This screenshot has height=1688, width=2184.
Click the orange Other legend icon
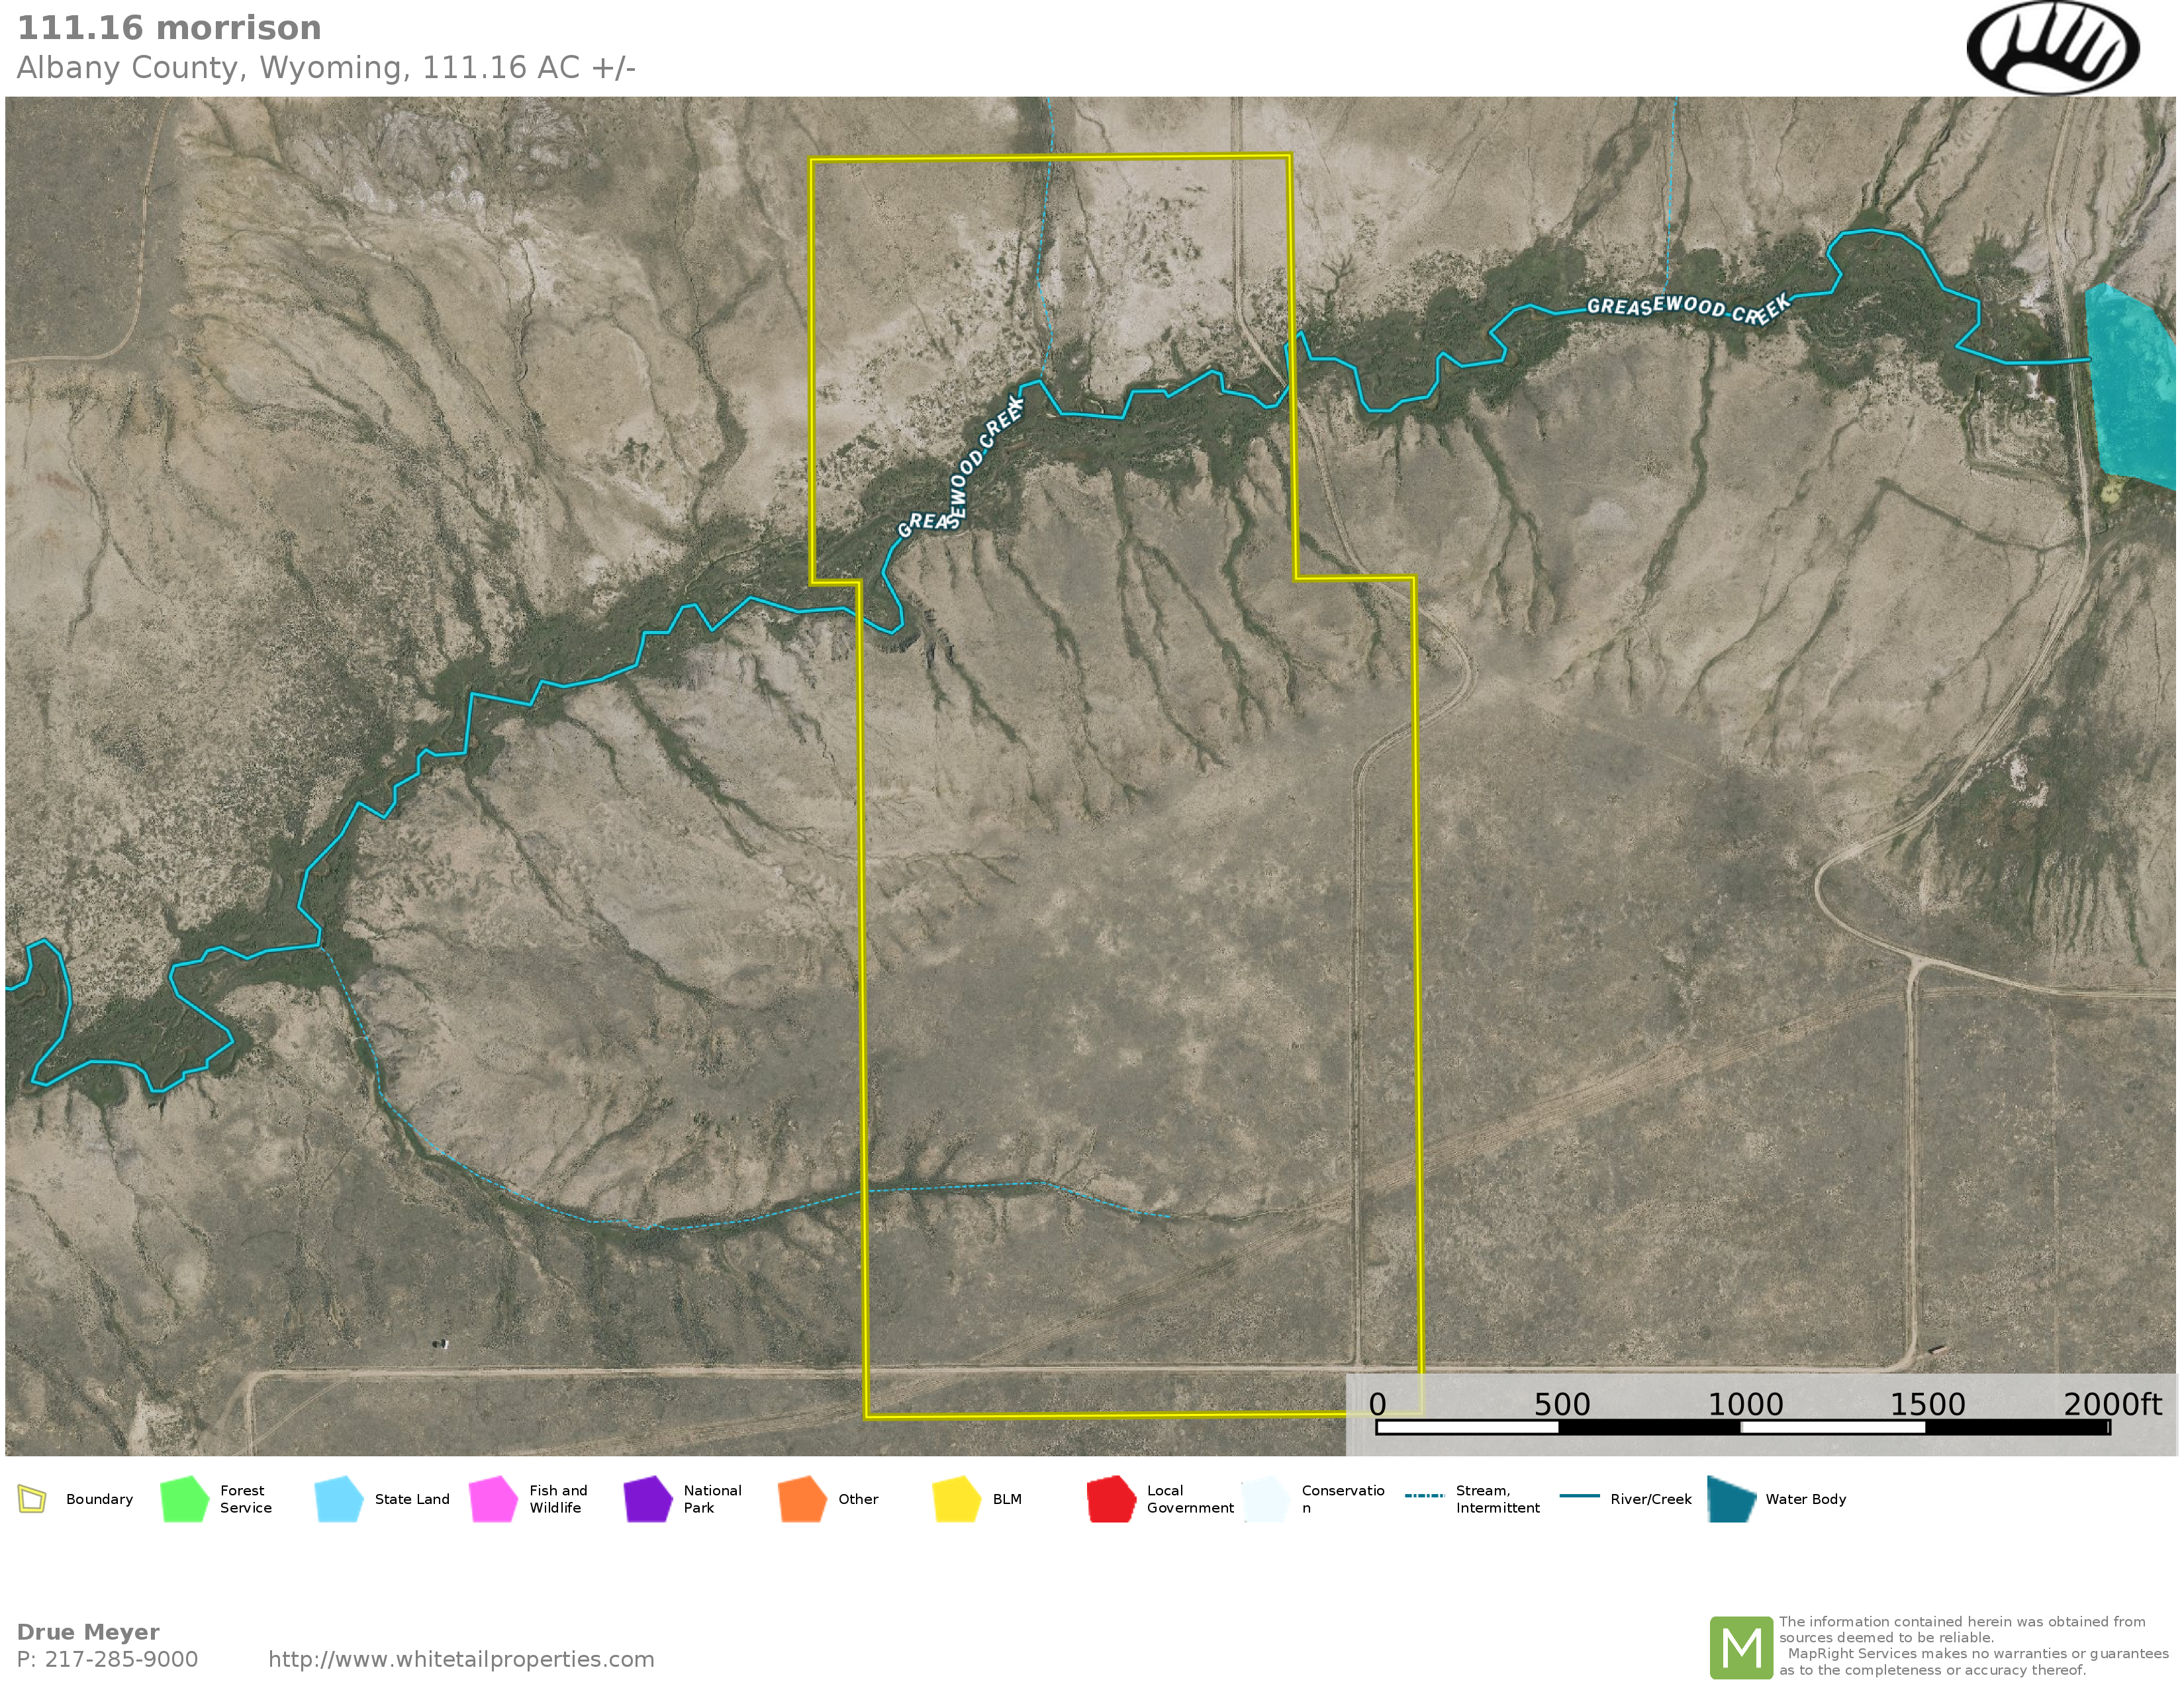pyautogui.click(x=802, y=1499)
